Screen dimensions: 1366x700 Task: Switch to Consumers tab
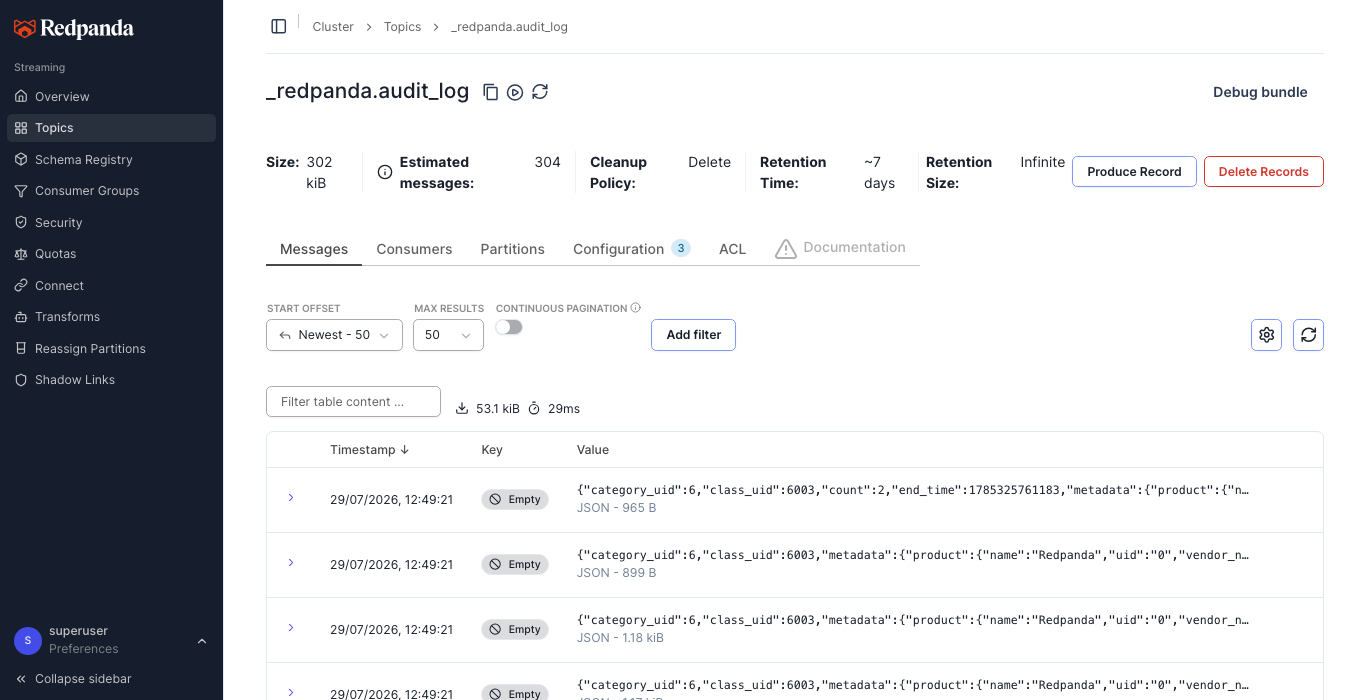[414, 249]
